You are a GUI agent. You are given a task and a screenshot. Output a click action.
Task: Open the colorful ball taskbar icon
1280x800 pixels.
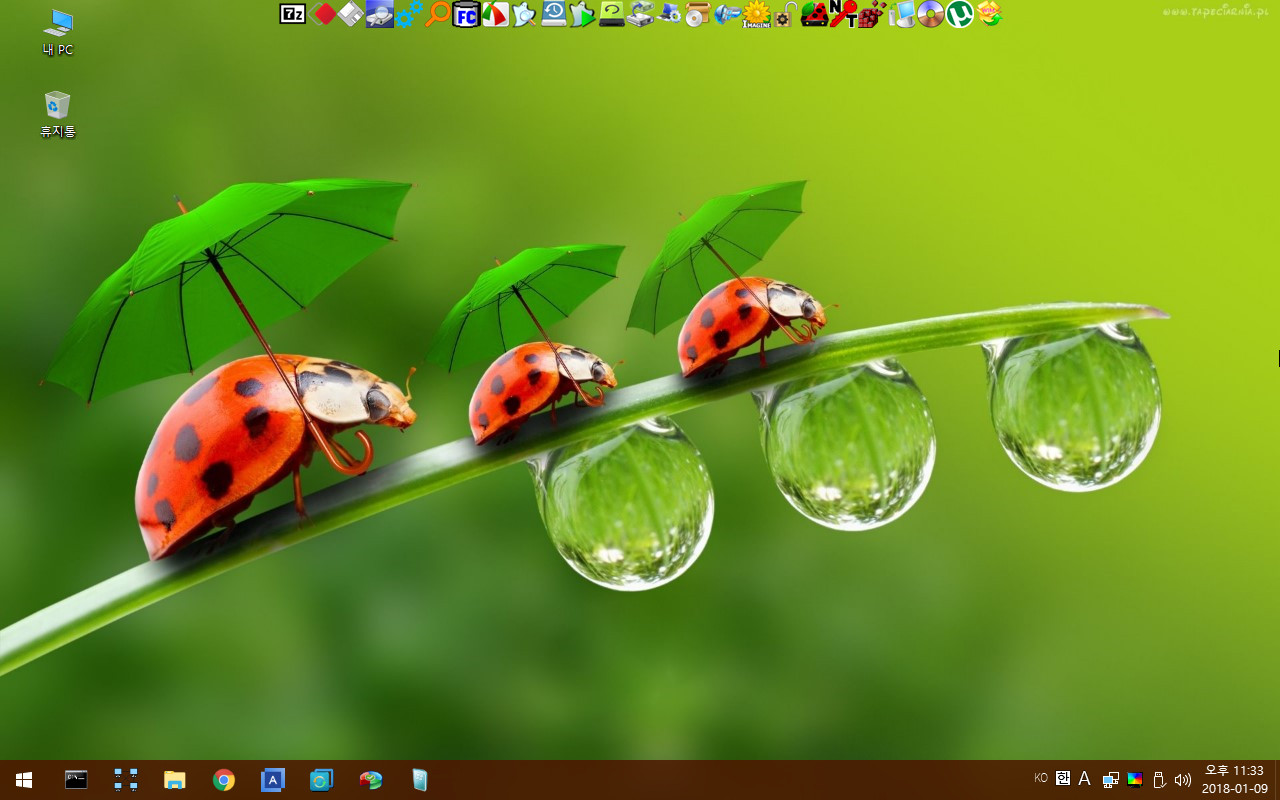[x=371, y=780]
